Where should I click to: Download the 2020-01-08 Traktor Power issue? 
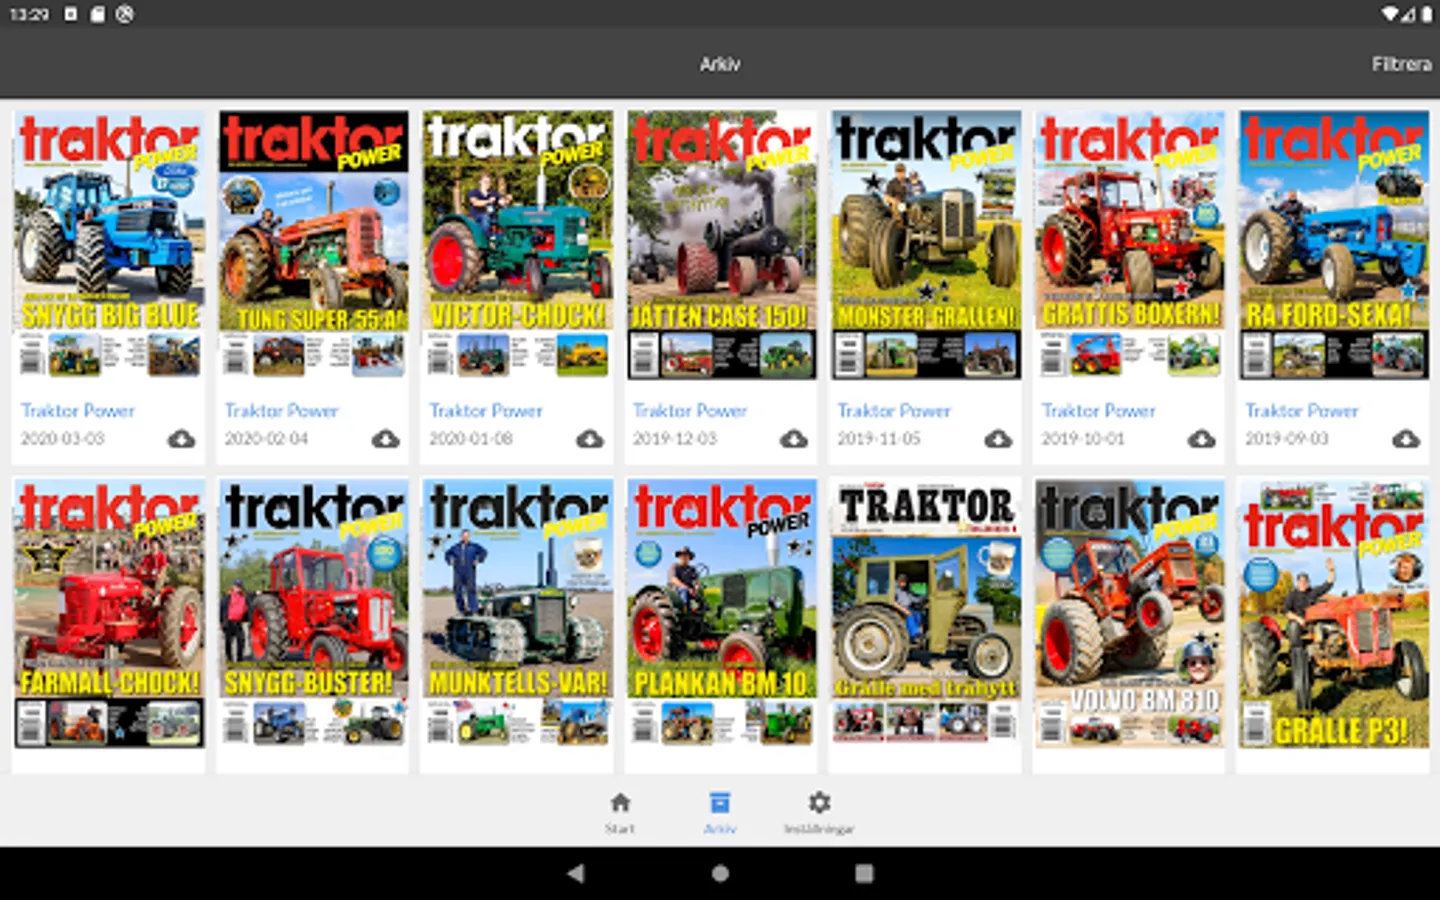coord(590,439)
